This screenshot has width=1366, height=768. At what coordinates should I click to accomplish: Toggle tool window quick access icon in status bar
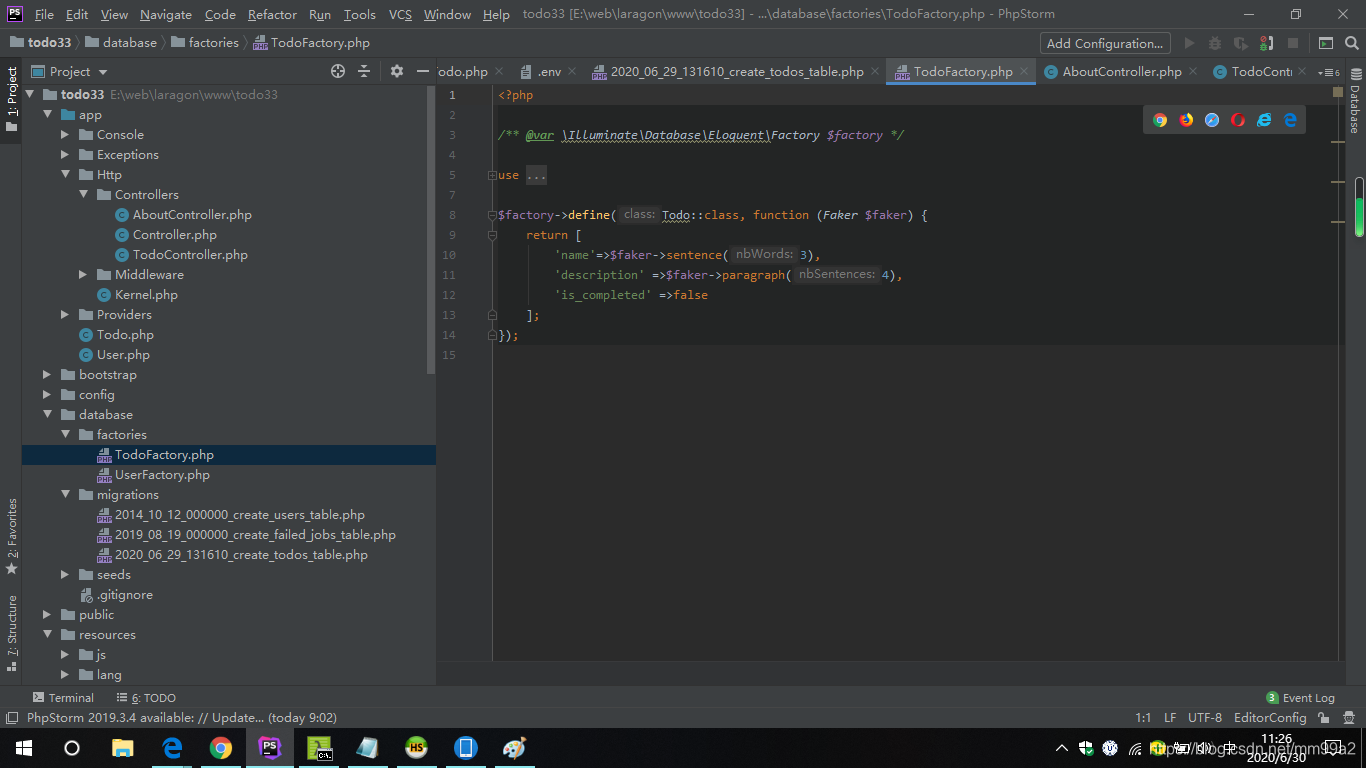click(x=11, y=718)
